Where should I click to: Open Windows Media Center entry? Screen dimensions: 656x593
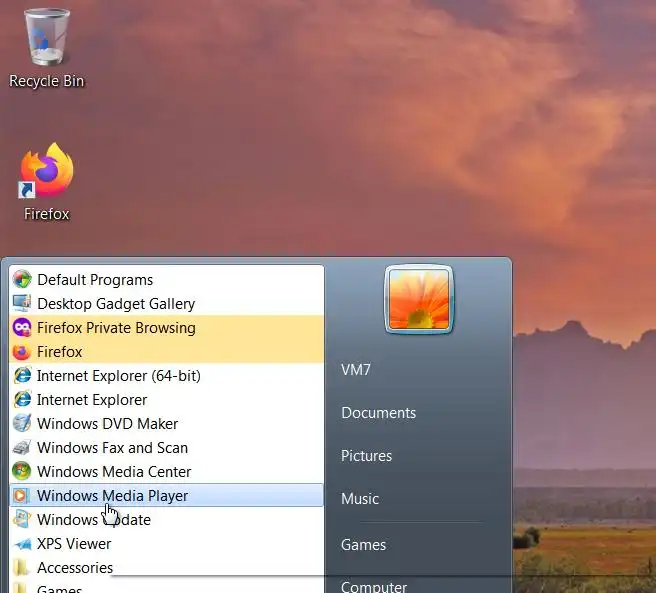point(167,472)
